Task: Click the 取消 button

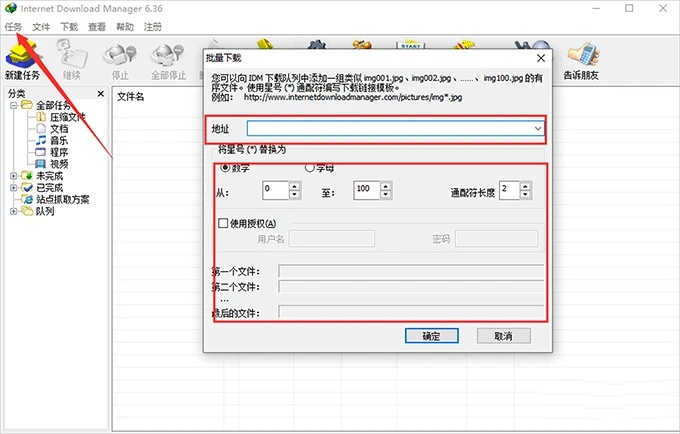Action: point(503,336)
